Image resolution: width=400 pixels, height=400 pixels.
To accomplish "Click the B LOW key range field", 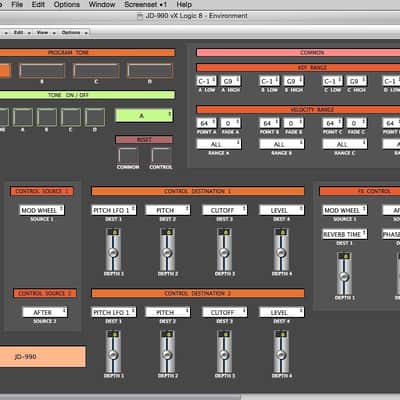I will [269, 81].
